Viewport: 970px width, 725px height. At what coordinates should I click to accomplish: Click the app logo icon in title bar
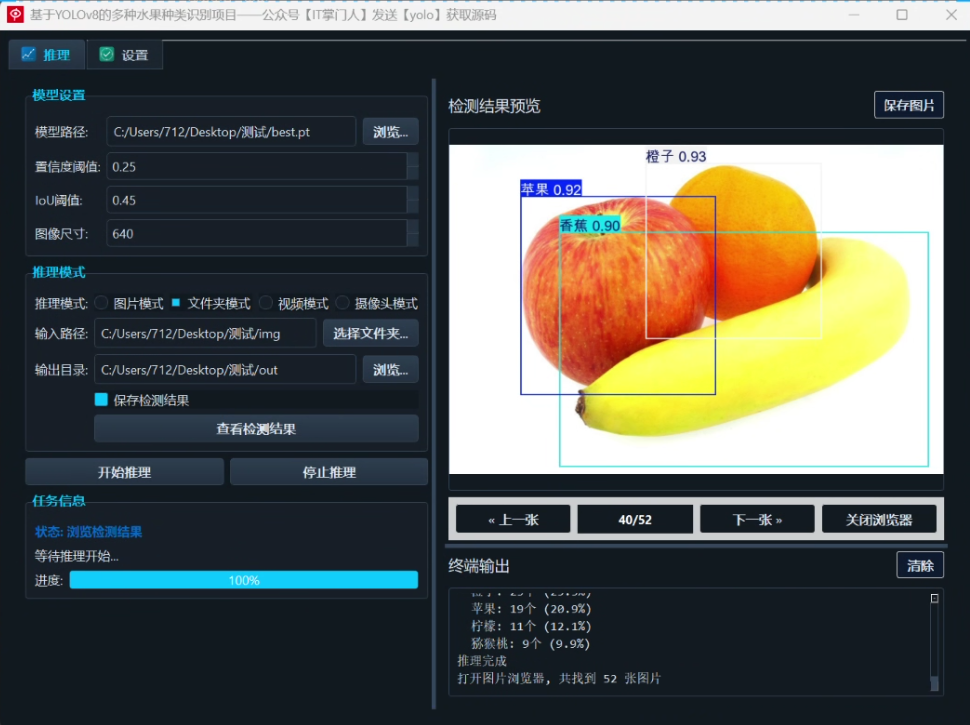[x=15, y=14]
